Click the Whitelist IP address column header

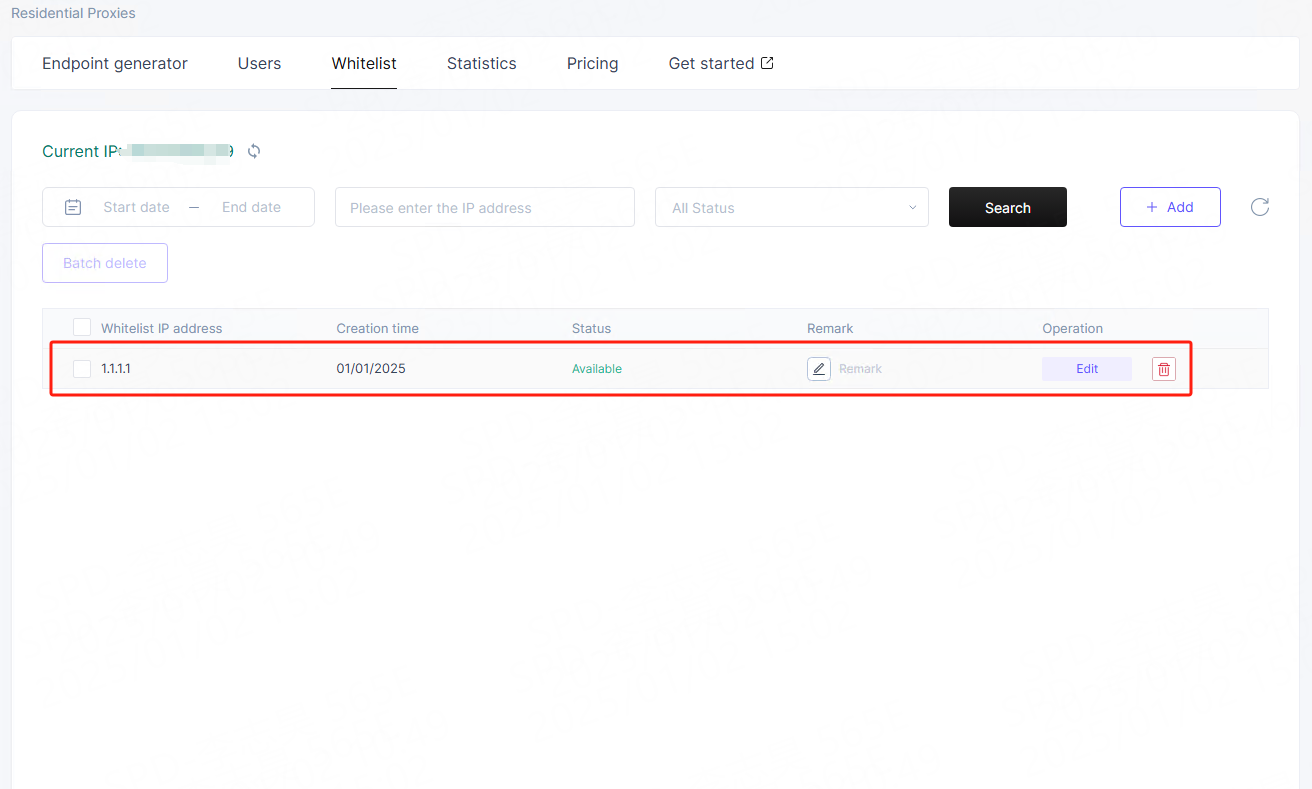(x=162, y=328)
